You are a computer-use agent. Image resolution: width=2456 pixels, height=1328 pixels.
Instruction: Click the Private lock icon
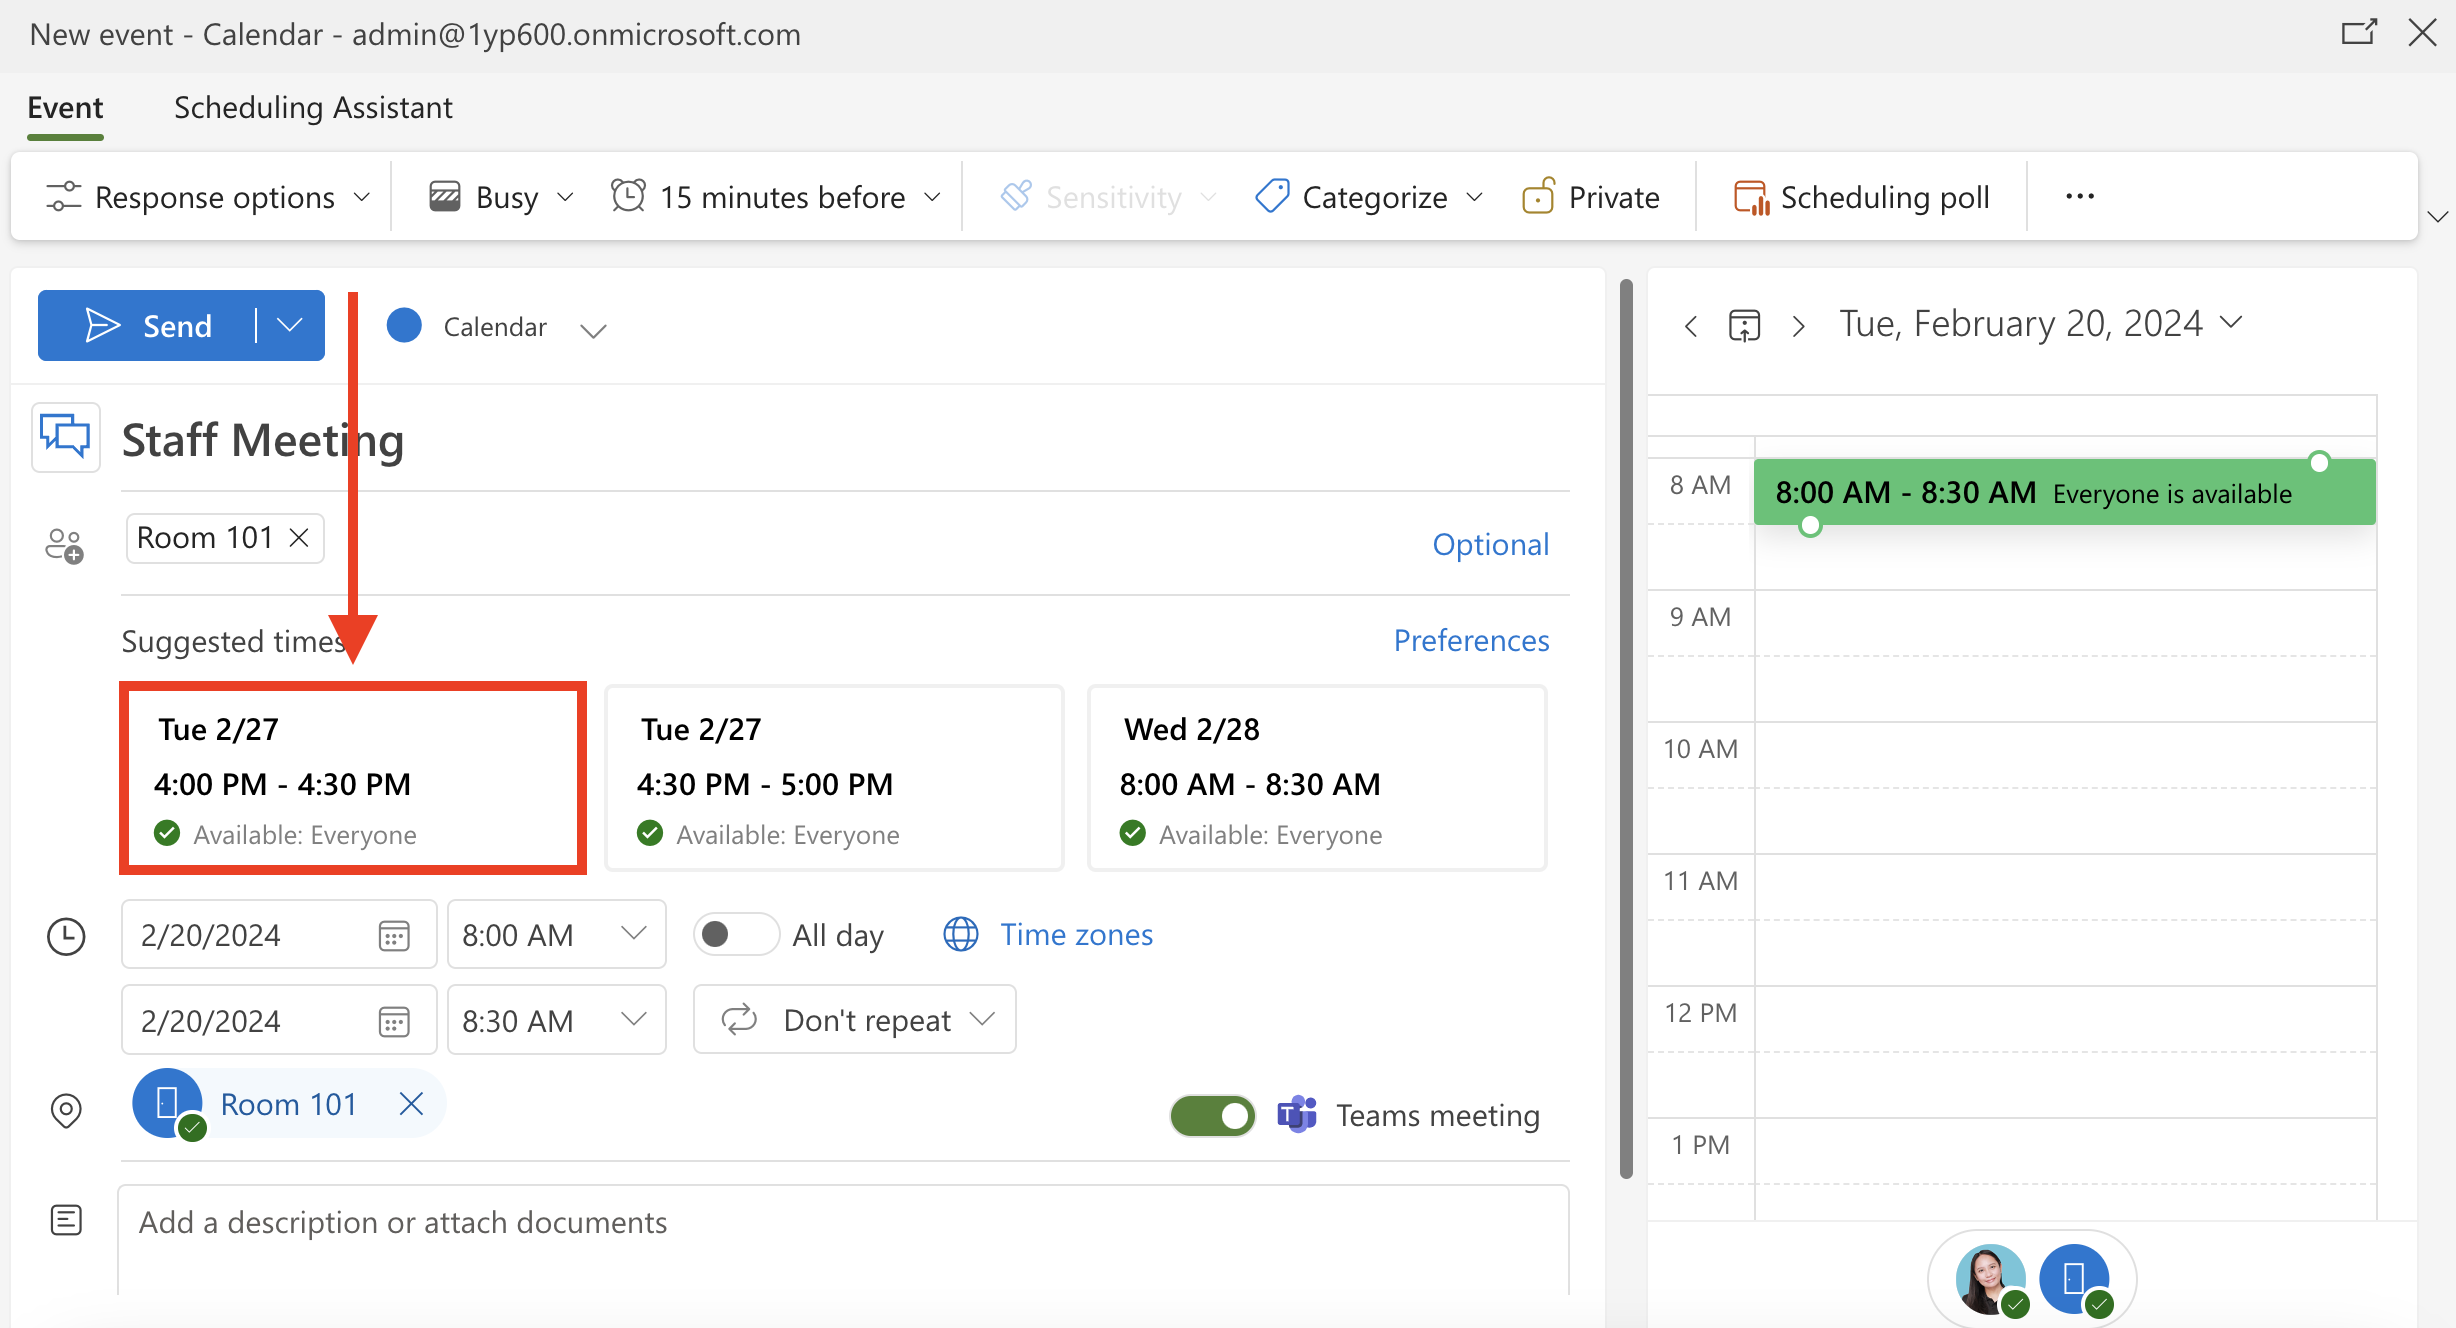tap(1538, 197)
